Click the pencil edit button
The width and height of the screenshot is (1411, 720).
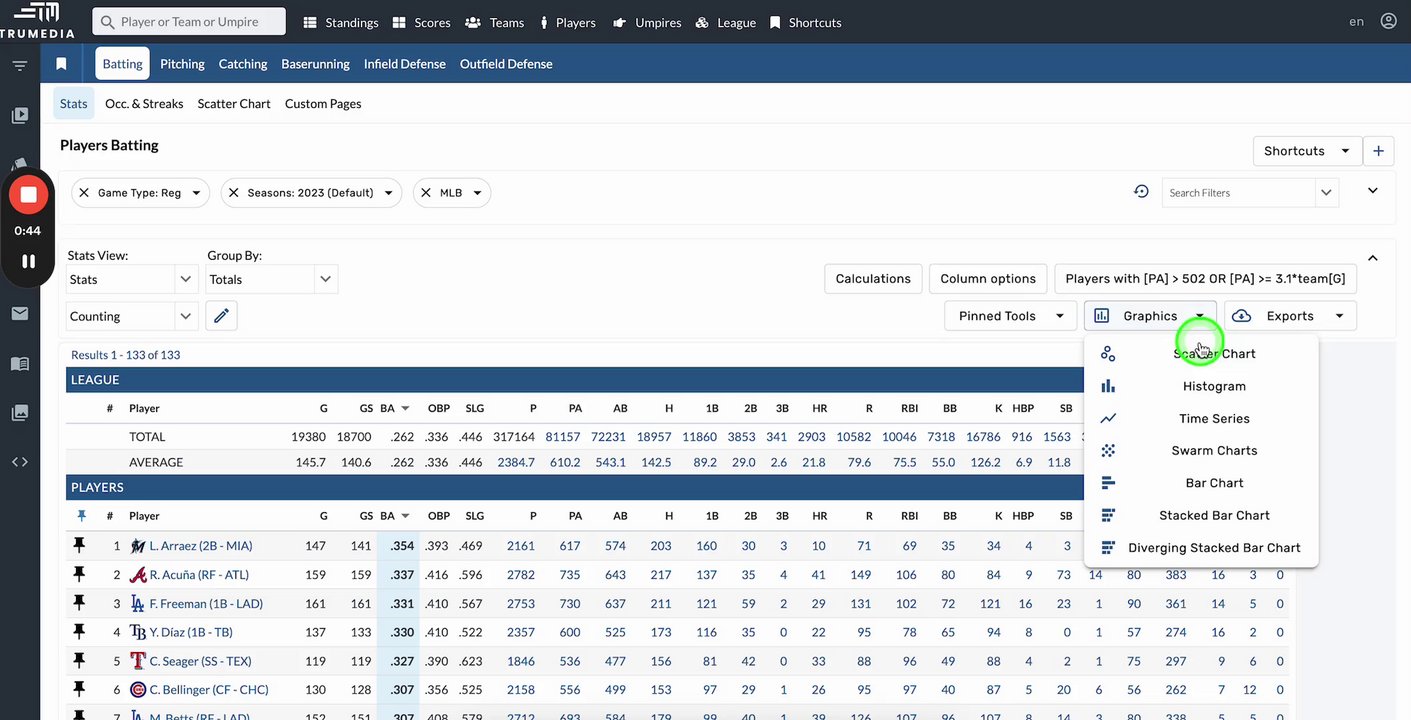point(222,316)
